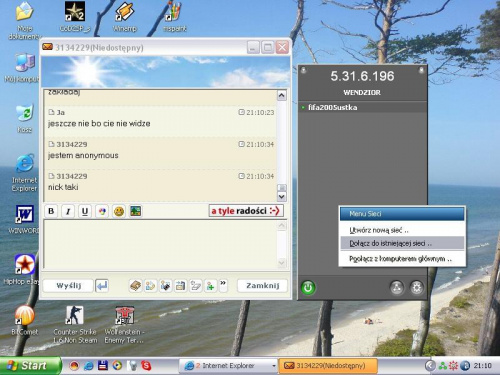Click the 'nick taki' message text
The height and width of the screenshot is (375, 500).
click(63, 187)
